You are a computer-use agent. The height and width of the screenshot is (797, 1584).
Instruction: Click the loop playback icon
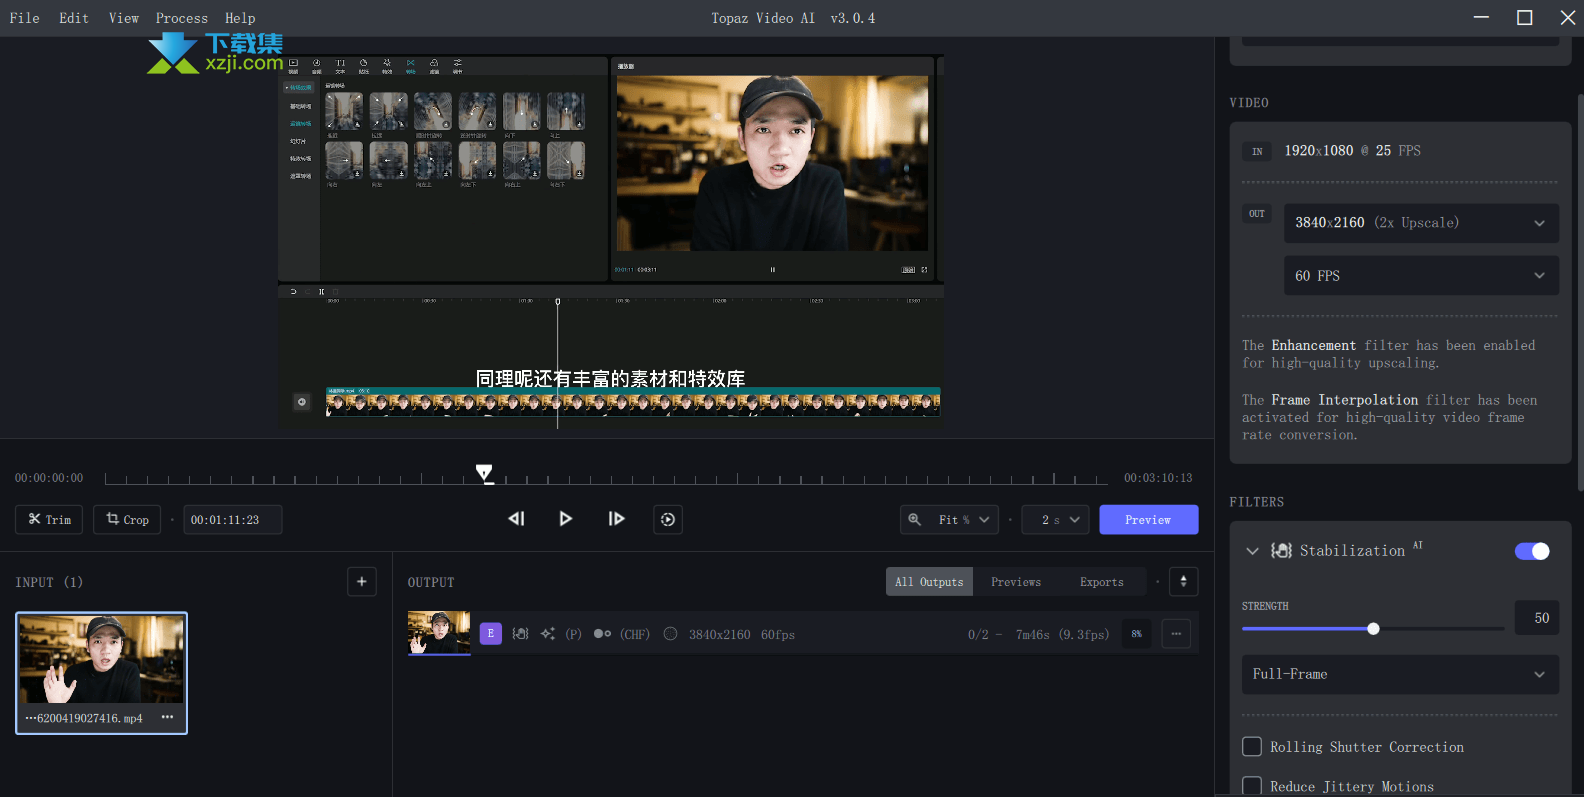(x=668, y=519)
